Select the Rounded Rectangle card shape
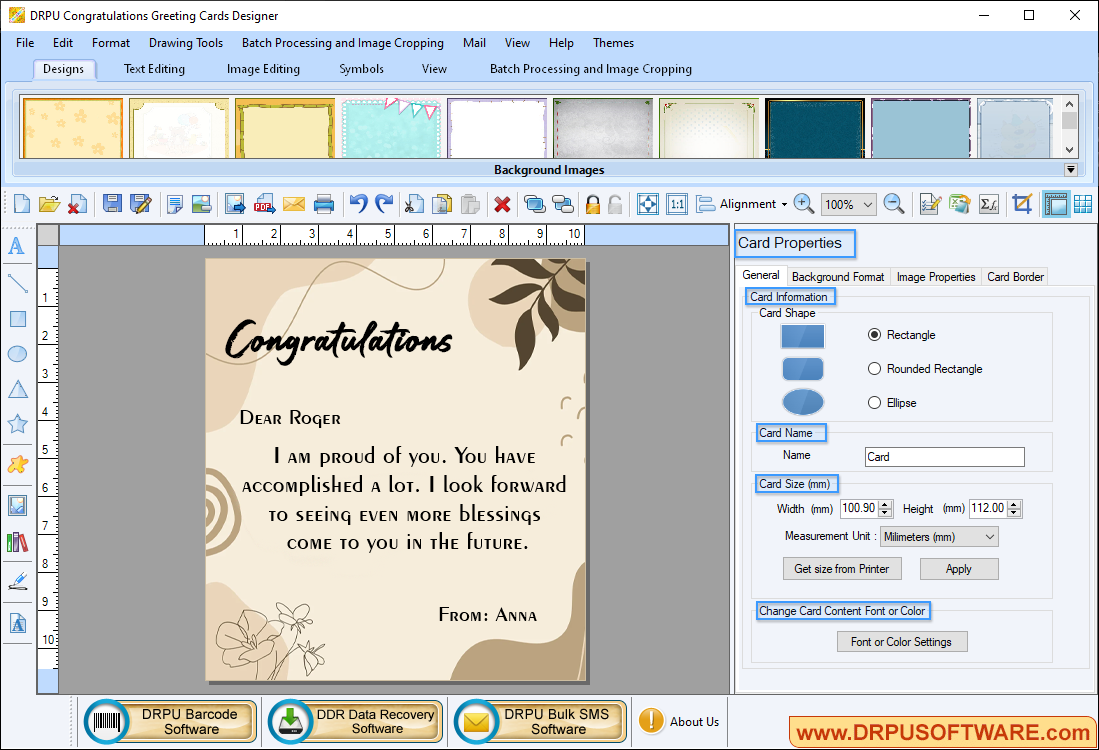This screenshot has height=750, width=1099. click(875, 368)
